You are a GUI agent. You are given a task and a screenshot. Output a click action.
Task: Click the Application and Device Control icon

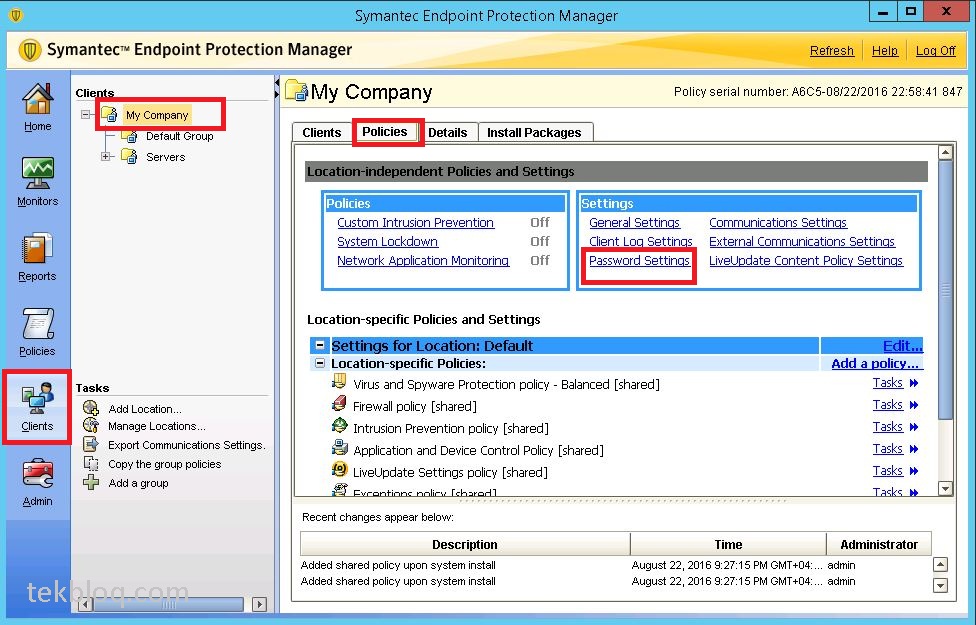(x=339, y=447)
